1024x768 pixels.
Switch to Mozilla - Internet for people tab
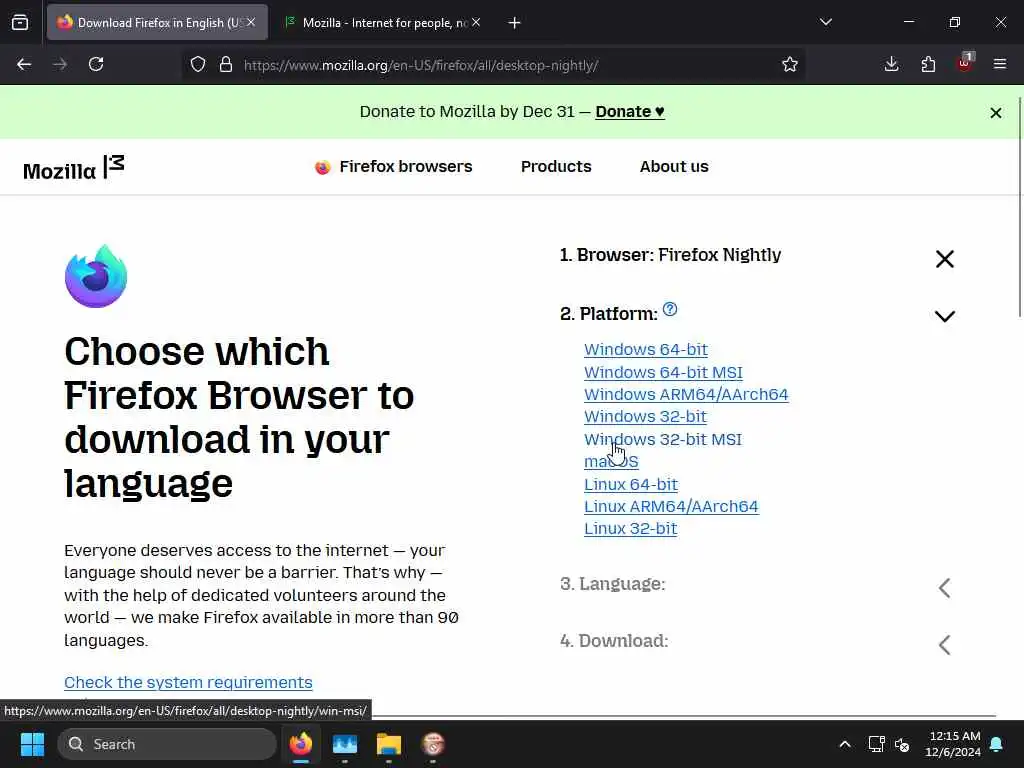click(385, 23)
